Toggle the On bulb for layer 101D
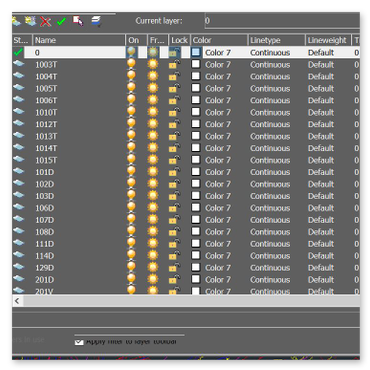 pos(131,172)
